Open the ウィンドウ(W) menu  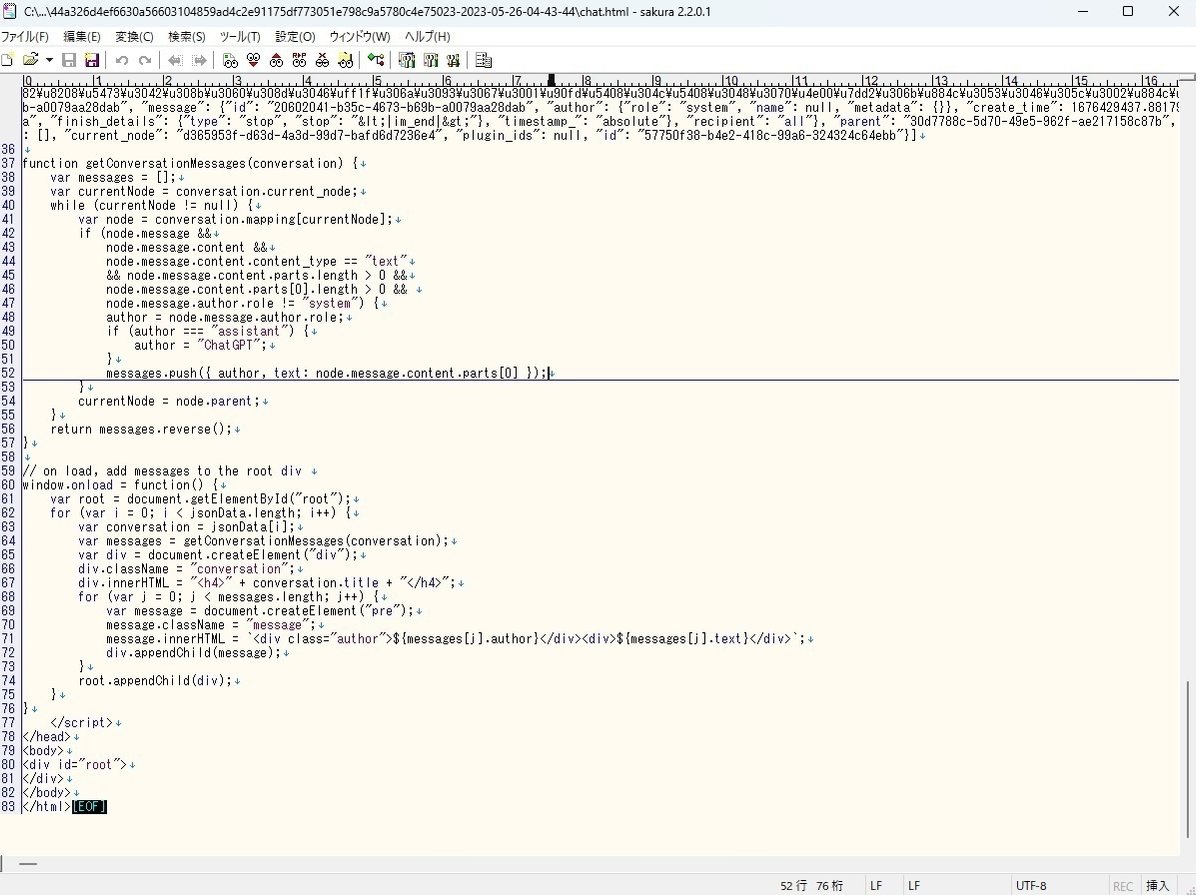[357, 36]
